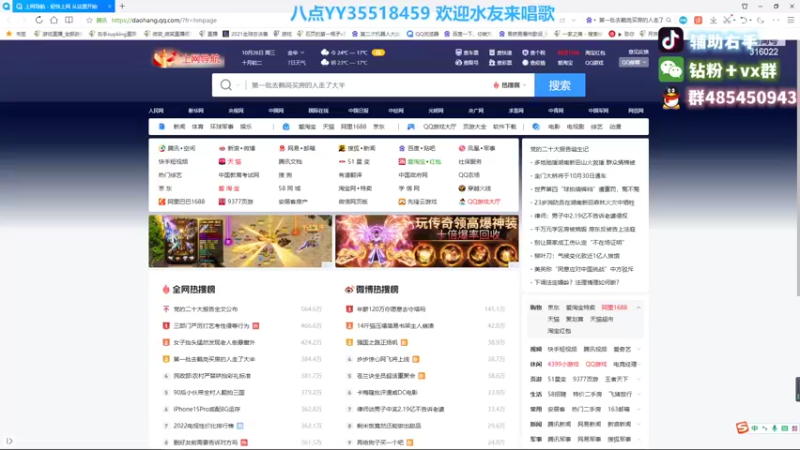800x450 pixels.
Task: Open 人民网 in the media nav row
Action: (156, 111)
